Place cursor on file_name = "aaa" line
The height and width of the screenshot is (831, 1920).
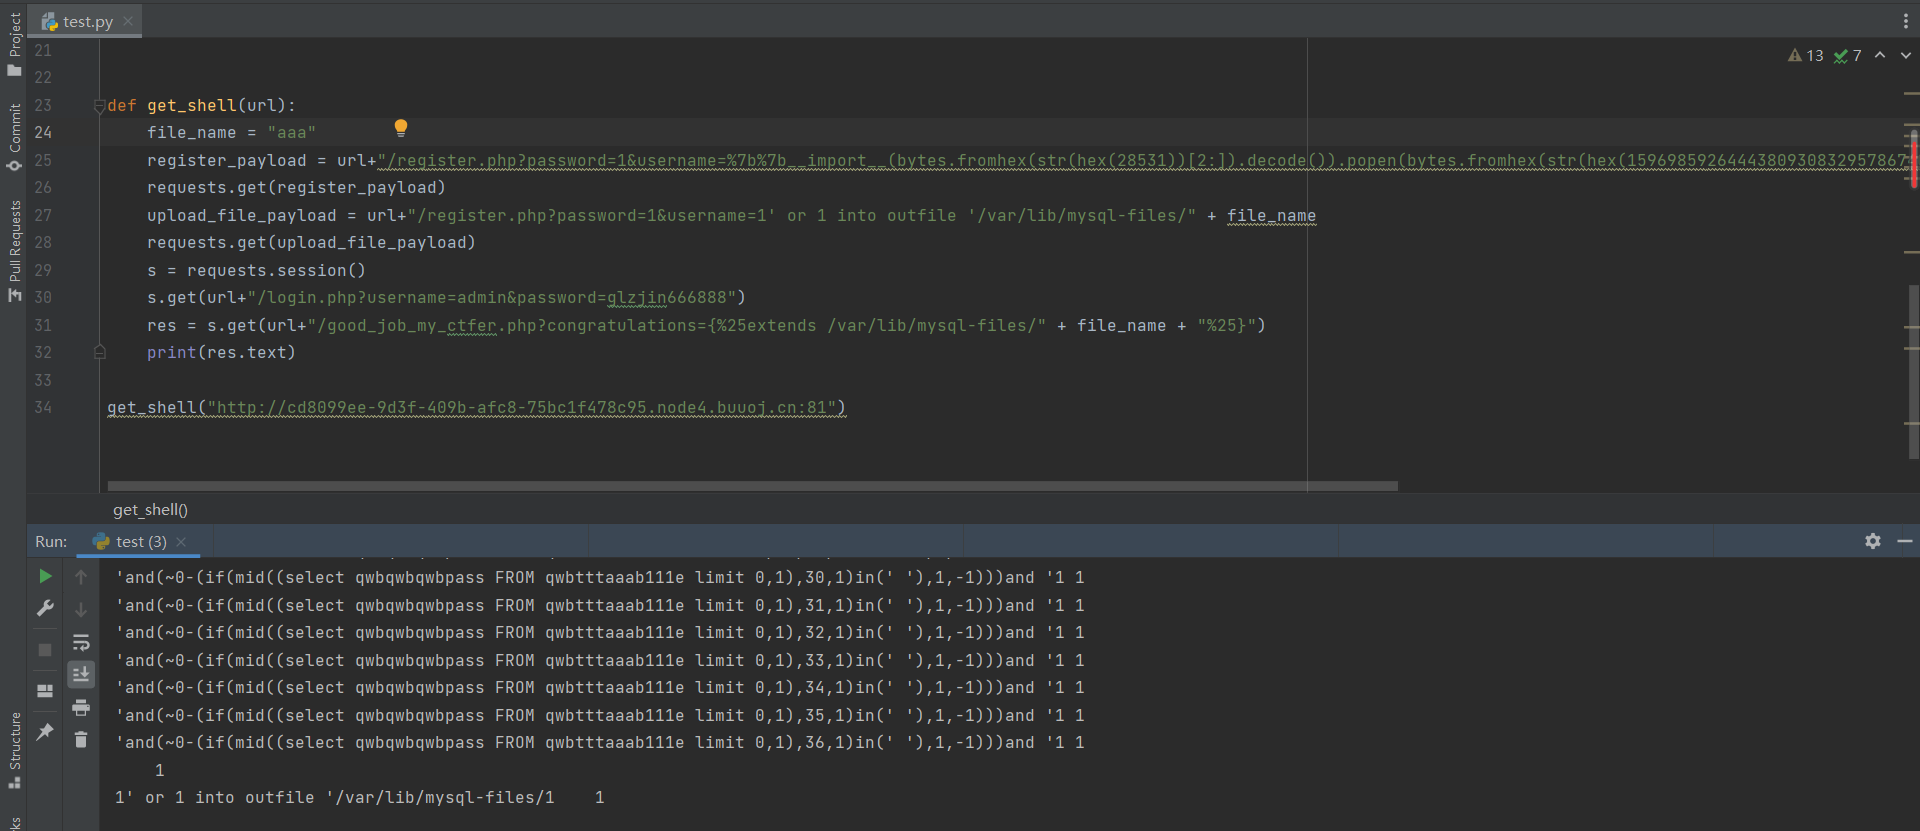[x=231, y=133]
